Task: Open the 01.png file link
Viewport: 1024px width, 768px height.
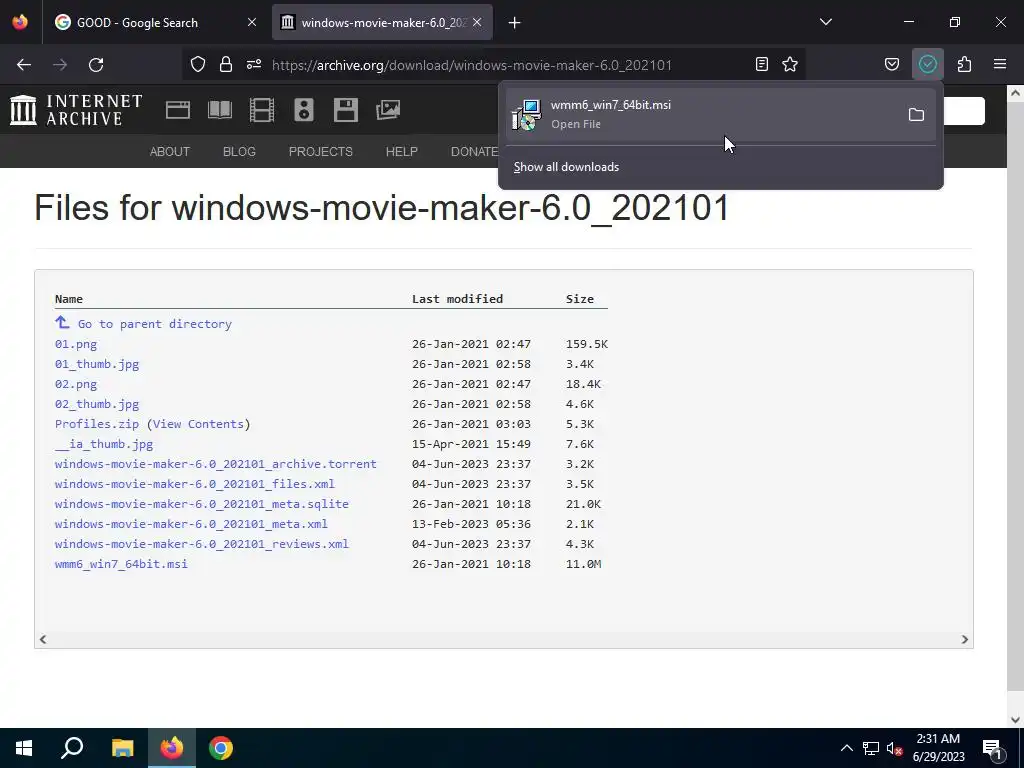Action: pyautogui.click(x=76, y=344)
